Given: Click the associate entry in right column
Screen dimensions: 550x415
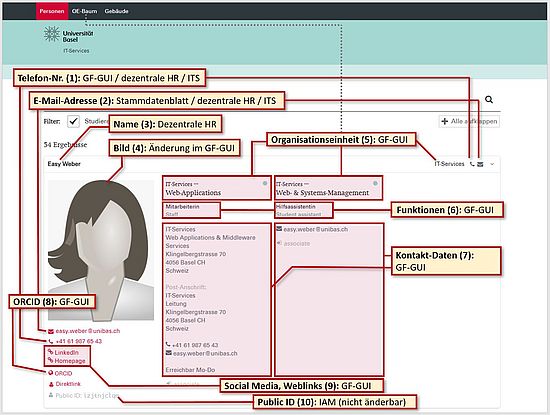Looking at the screenshot, I should (x=297, y=243).
